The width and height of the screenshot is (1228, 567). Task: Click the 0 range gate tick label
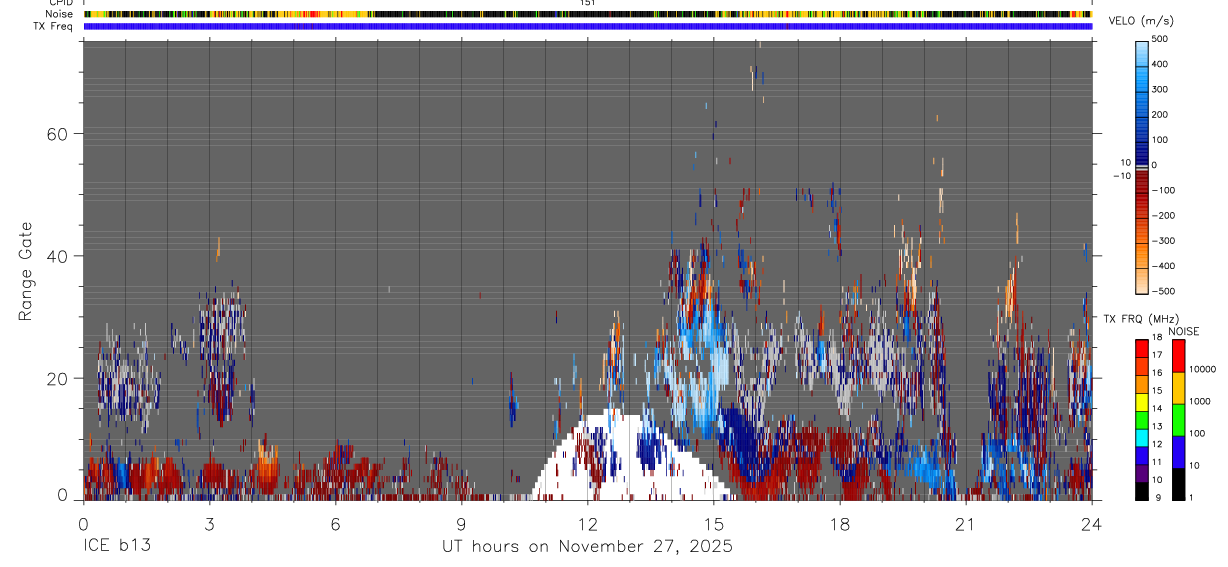(x=62, y=496)
